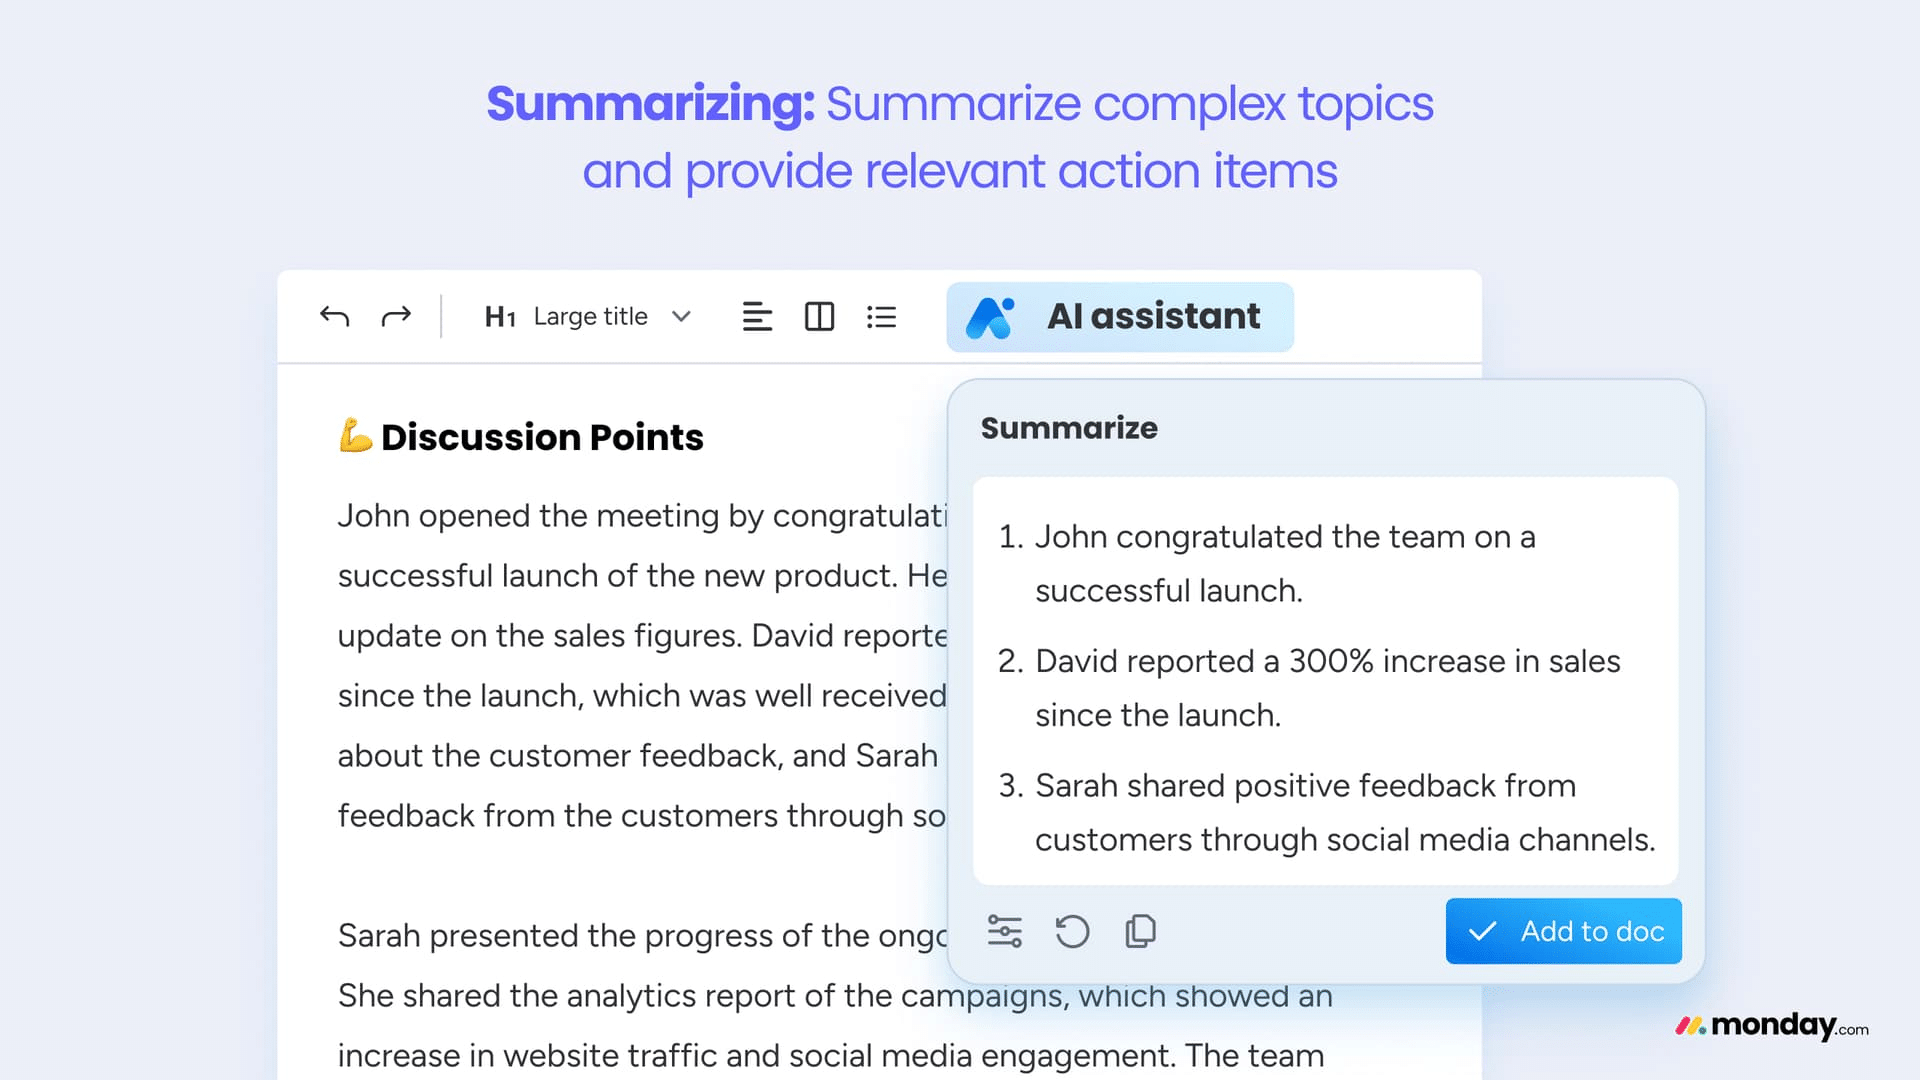1920x1080 pixels.
Task: Select the bulleted list icon
Action: click(x=881, y=317)
